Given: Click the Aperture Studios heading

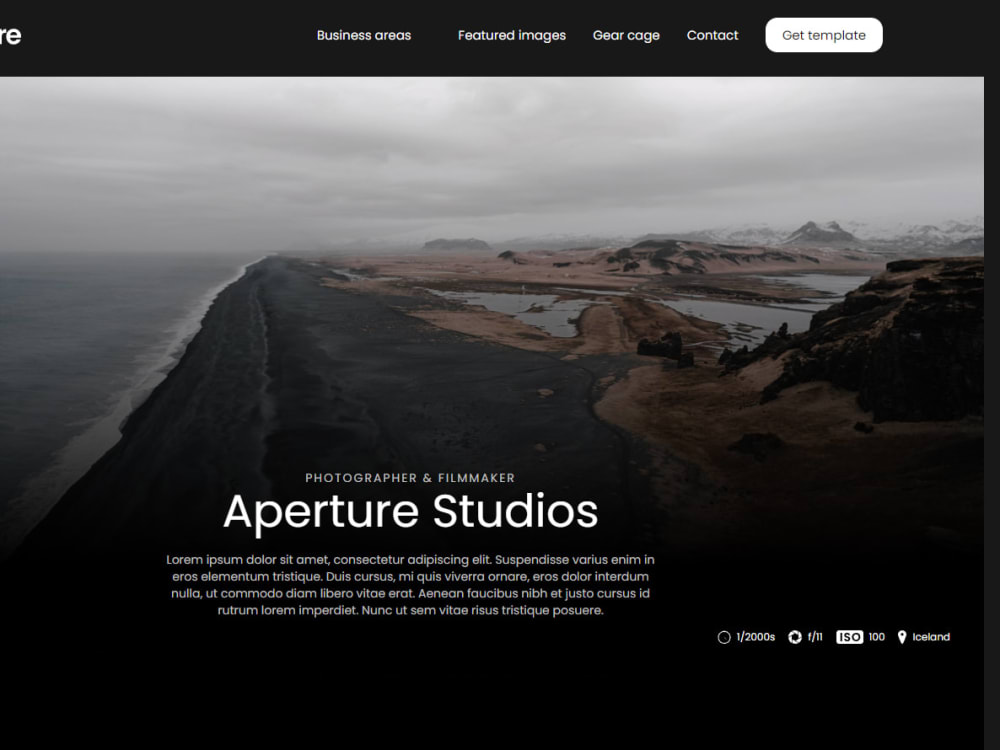Looking at the screenshot, I should (x=411, y=511).
